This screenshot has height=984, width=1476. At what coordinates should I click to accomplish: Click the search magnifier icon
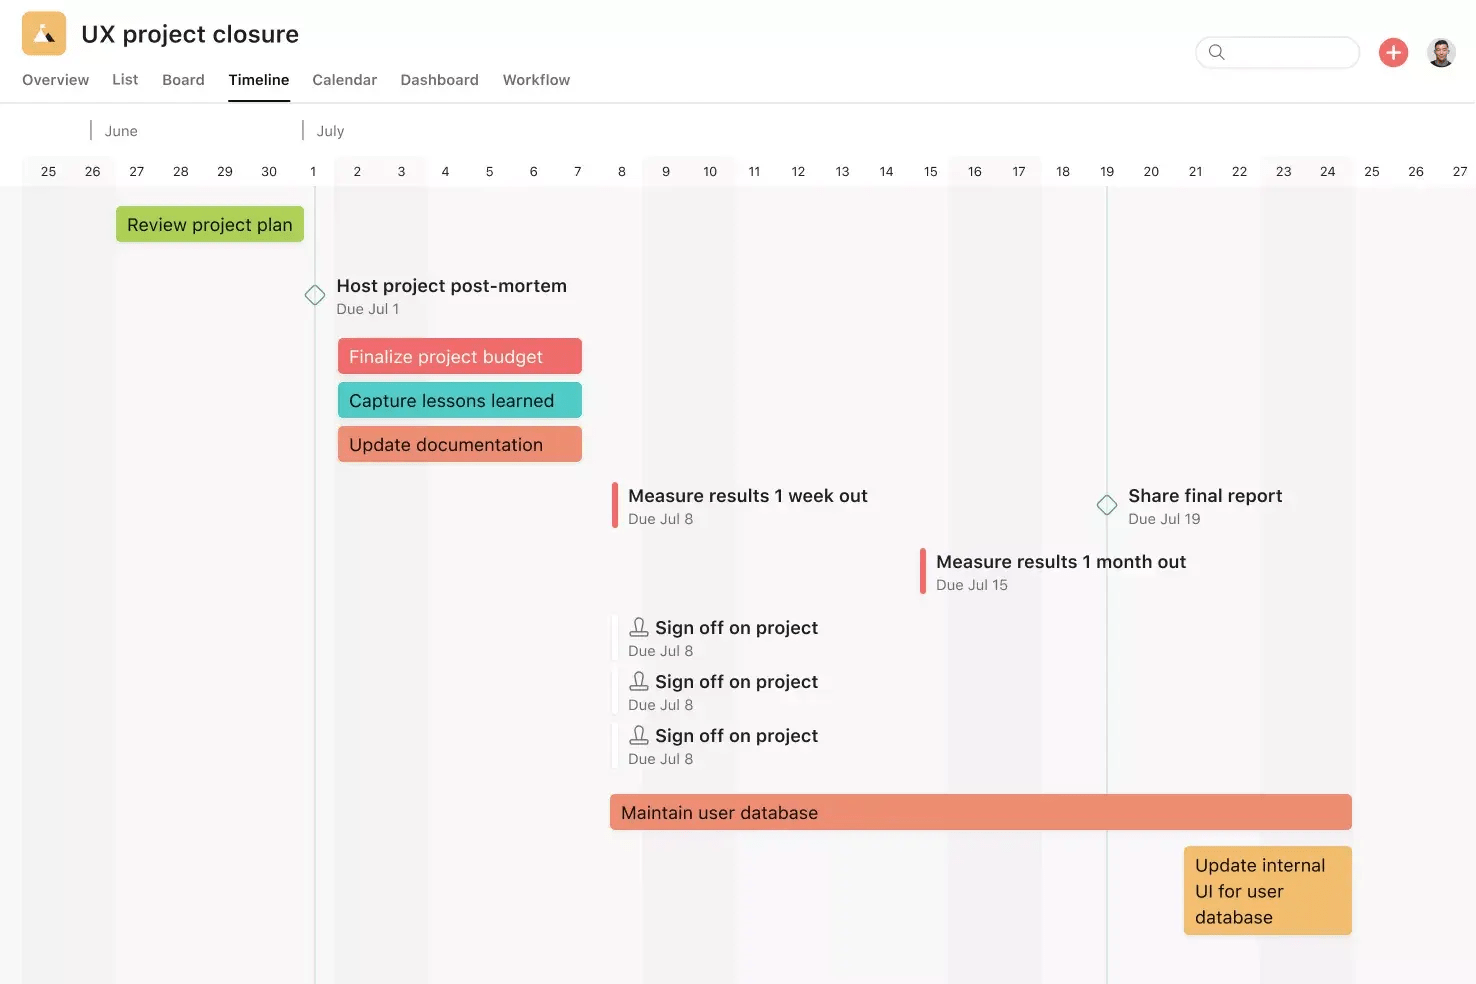pos(1216,52)
